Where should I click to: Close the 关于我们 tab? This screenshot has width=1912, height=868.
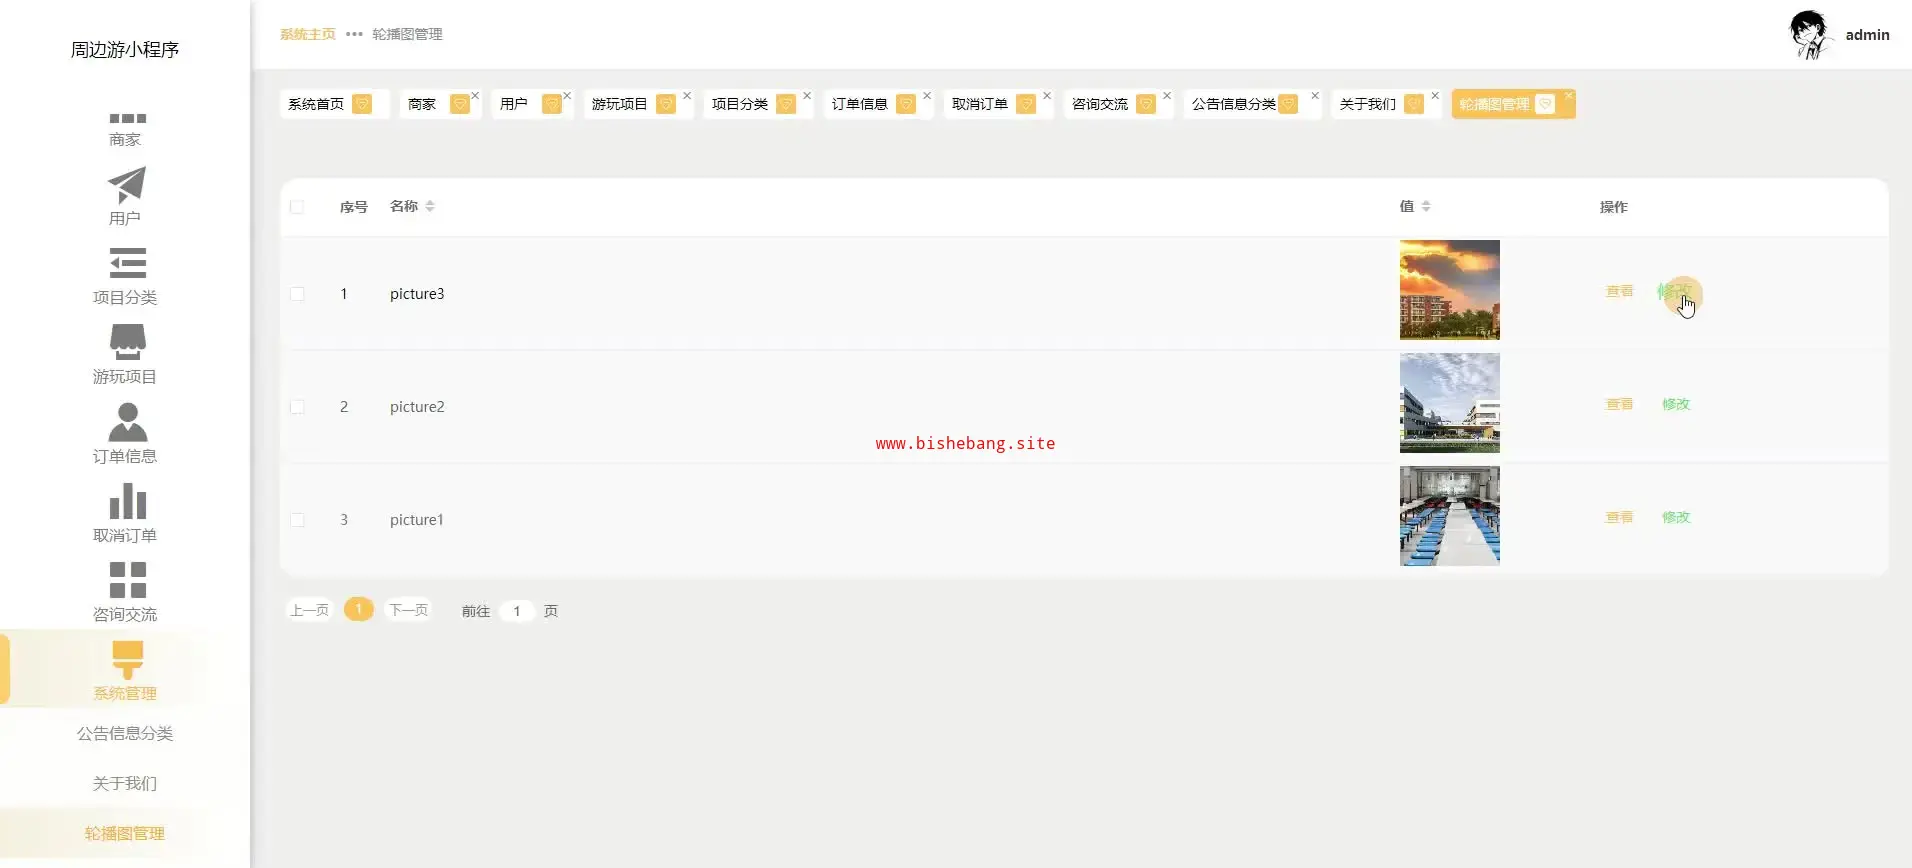1435,96
